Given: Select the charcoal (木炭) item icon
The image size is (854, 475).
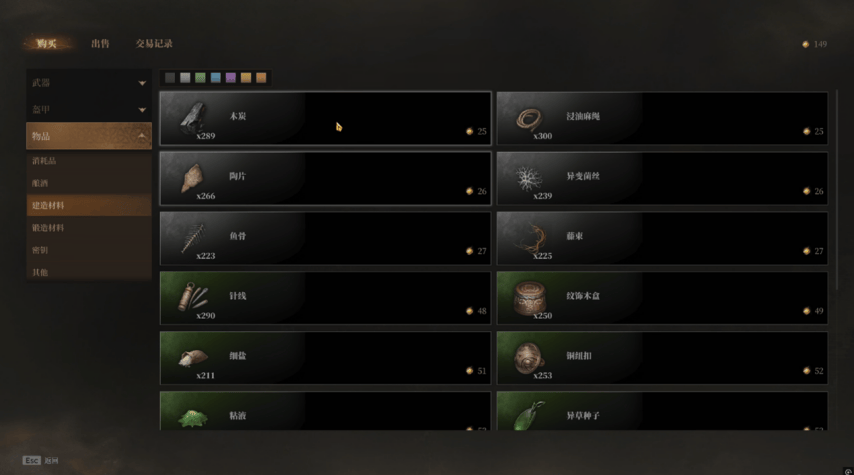Looking at the screenshot, I should 194,118.
